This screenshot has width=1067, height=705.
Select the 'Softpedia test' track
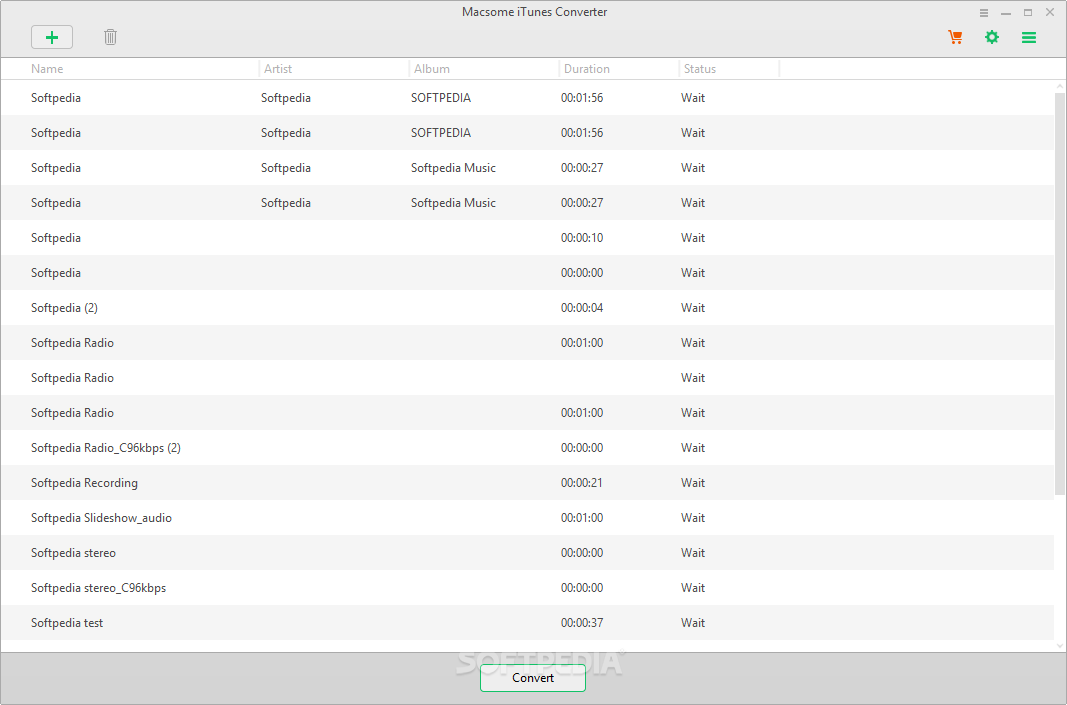point(527,623)
